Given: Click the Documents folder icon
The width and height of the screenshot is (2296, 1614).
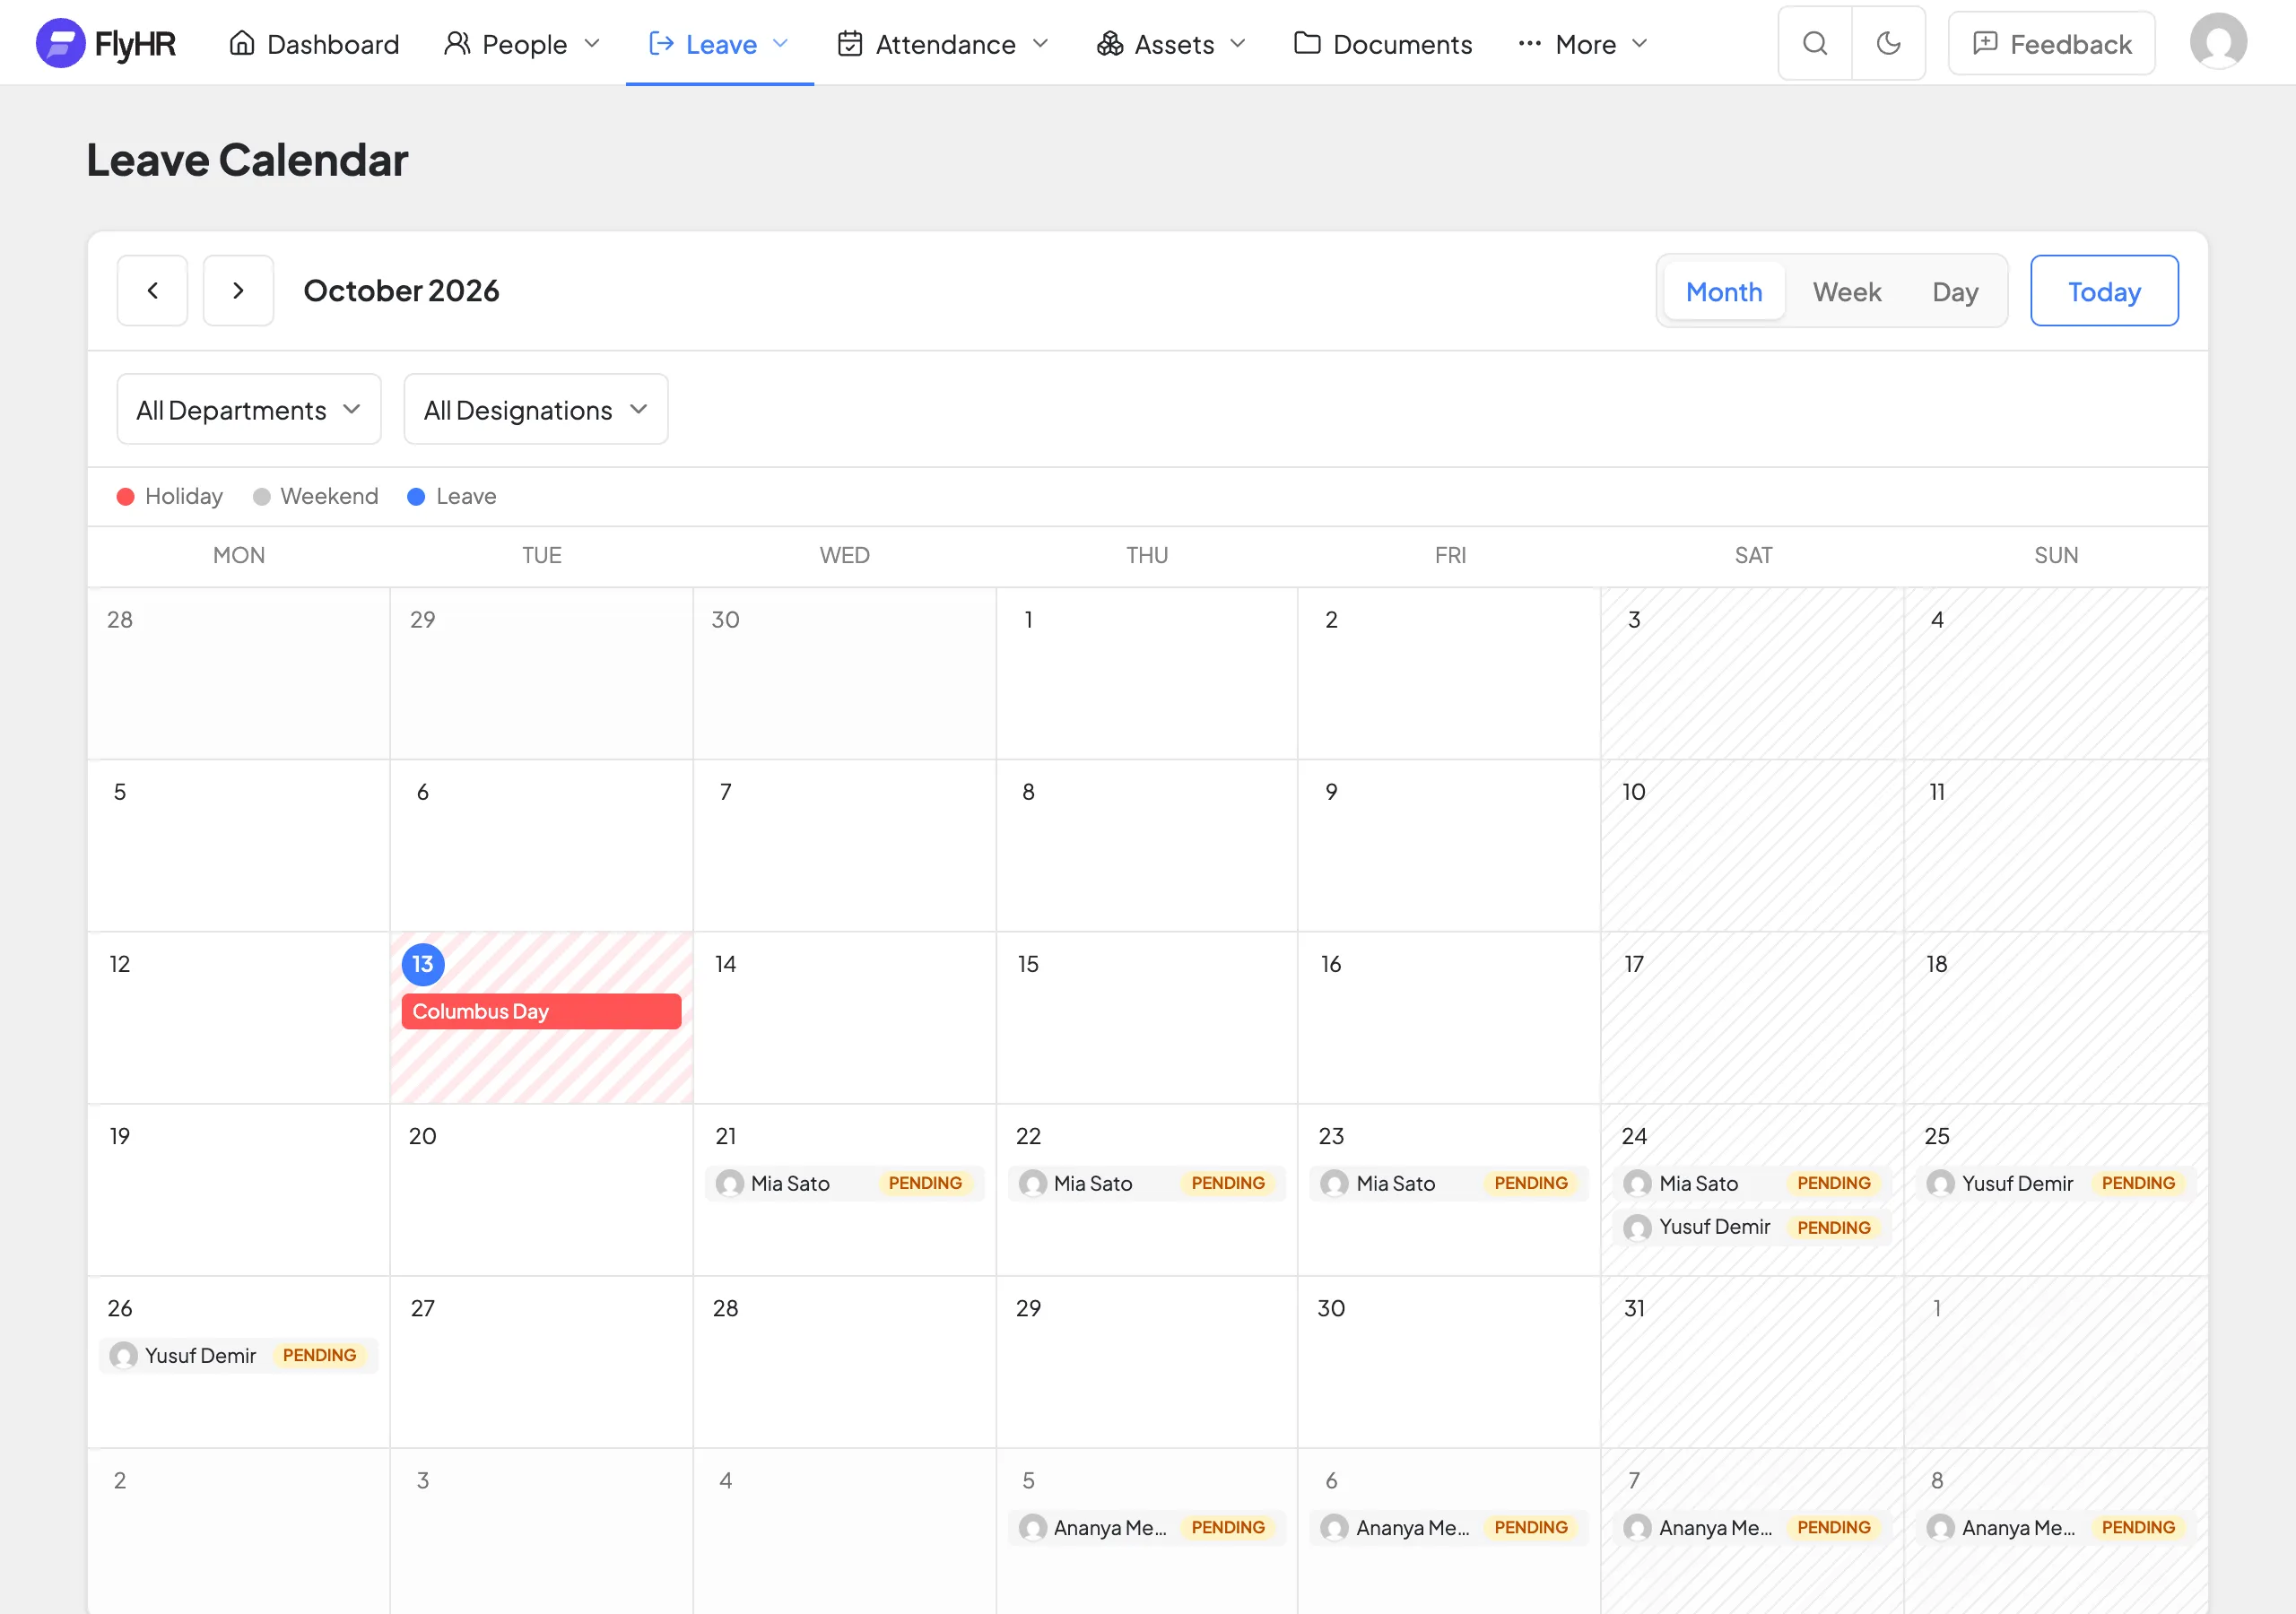Looking at the screenshot, I should click(x=1307, y=43).
